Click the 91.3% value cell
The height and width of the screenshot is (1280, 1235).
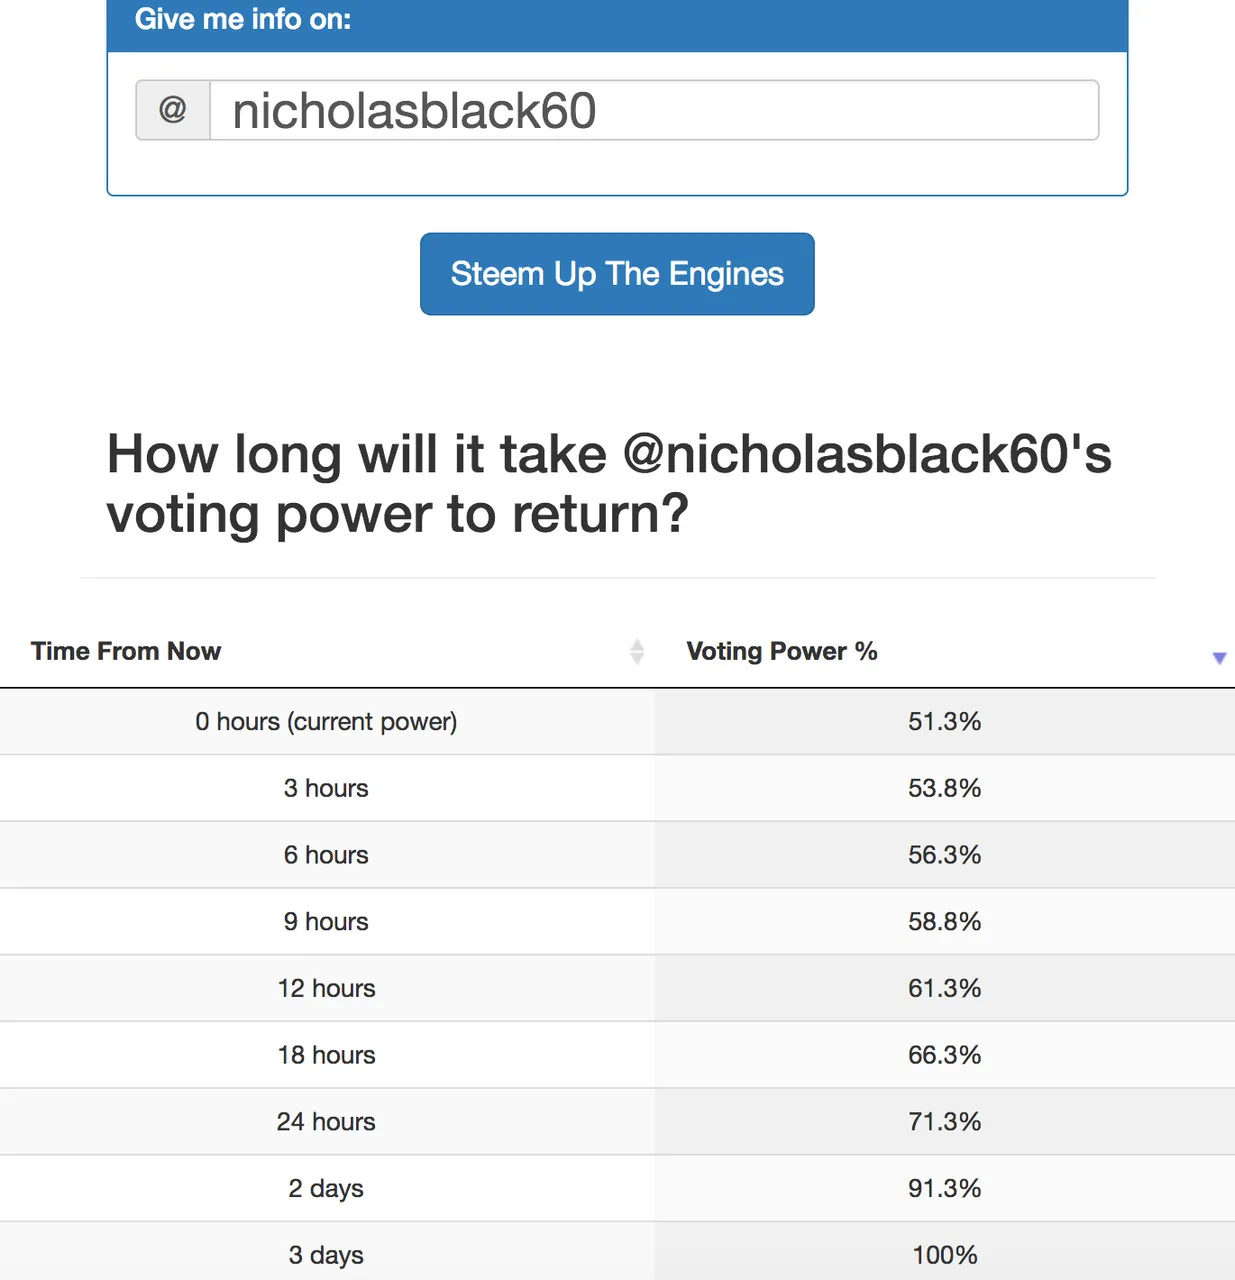coord(945,1188)
